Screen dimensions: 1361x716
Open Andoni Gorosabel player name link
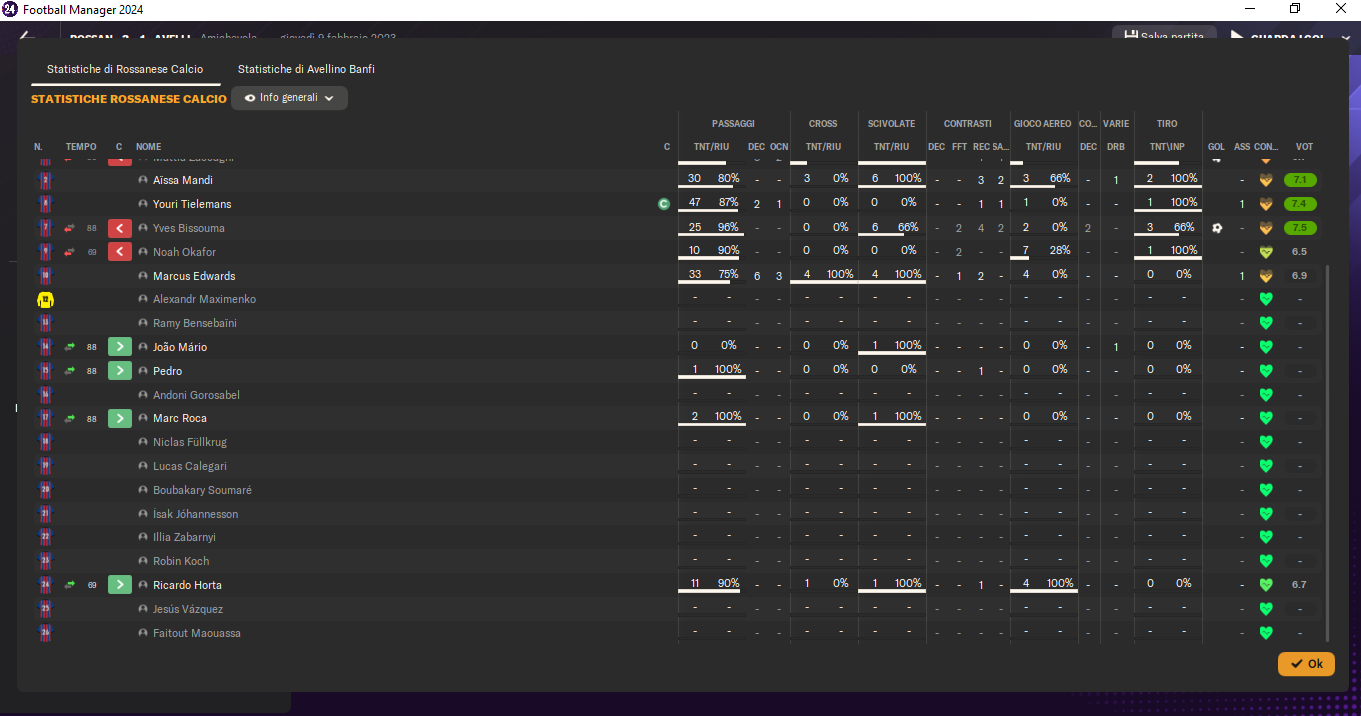(196, 395)
